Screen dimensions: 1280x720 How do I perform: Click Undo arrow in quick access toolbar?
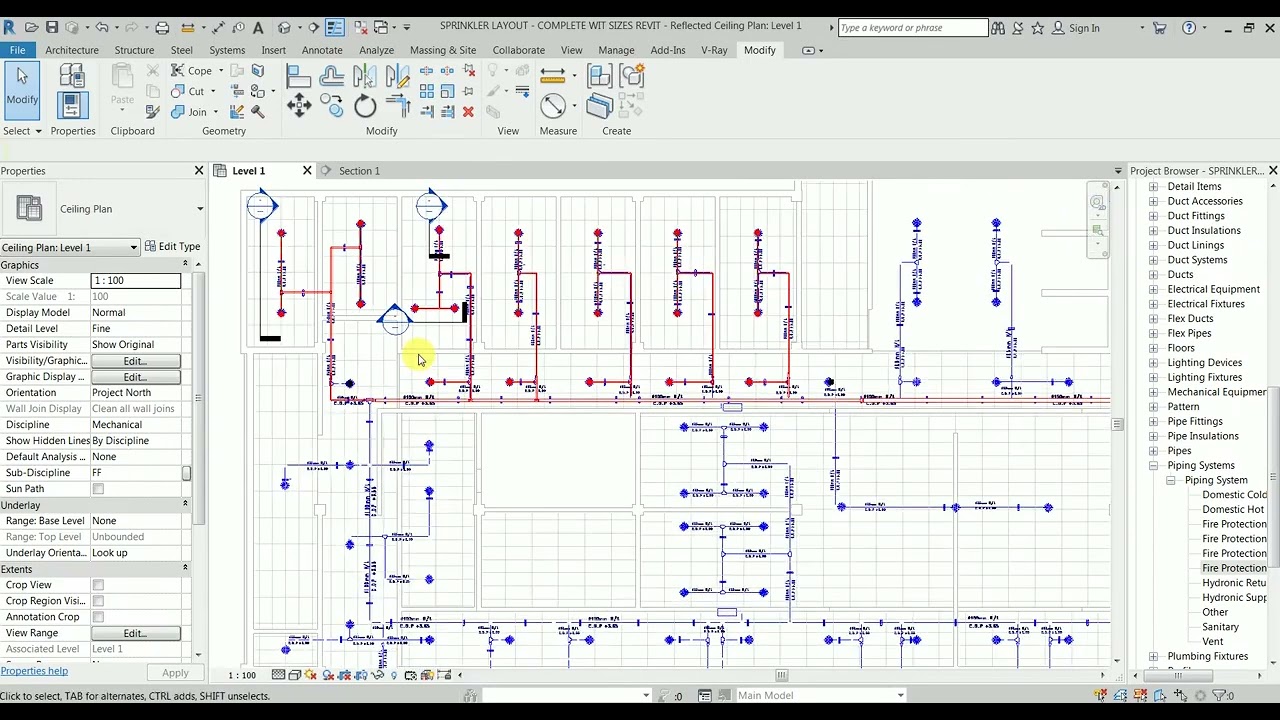tap(101, 27)
